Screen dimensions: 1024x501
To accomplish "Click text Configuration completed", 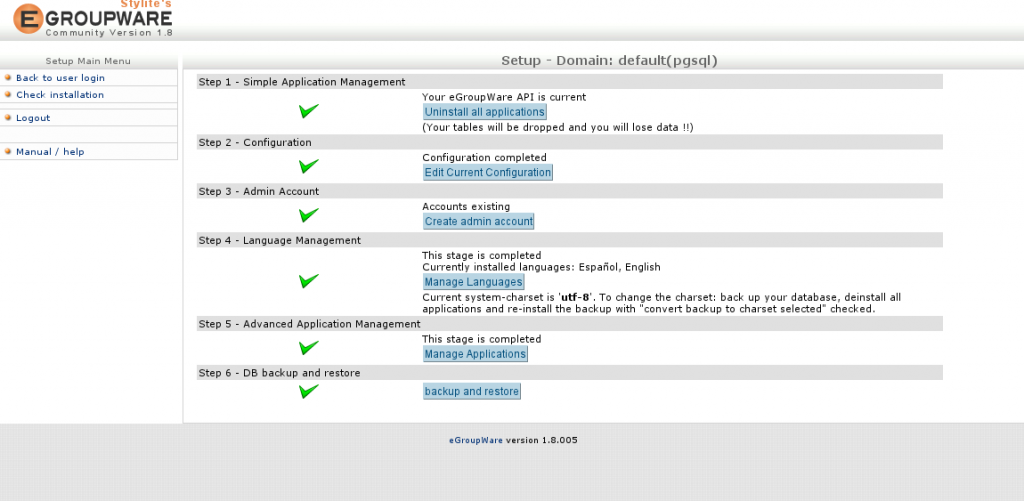I will click(x=485, y=157).
